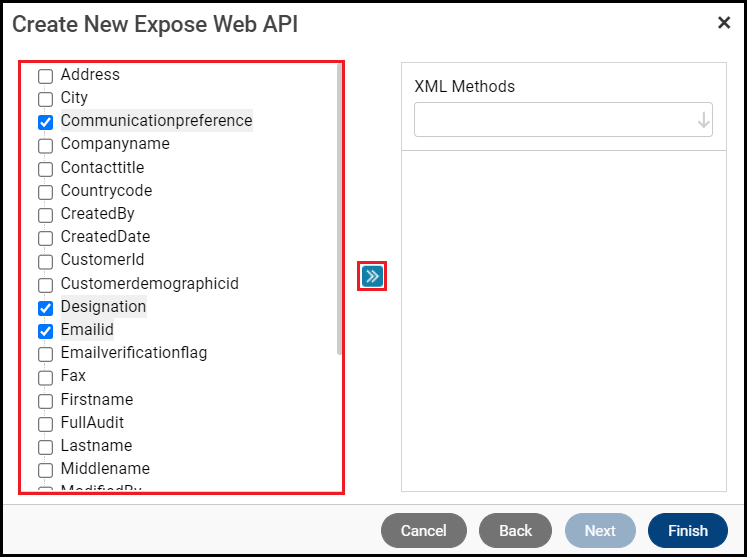747x557 pixels.
Task: Select the Contacttitle checkbox
Action: tap(45, 169)
